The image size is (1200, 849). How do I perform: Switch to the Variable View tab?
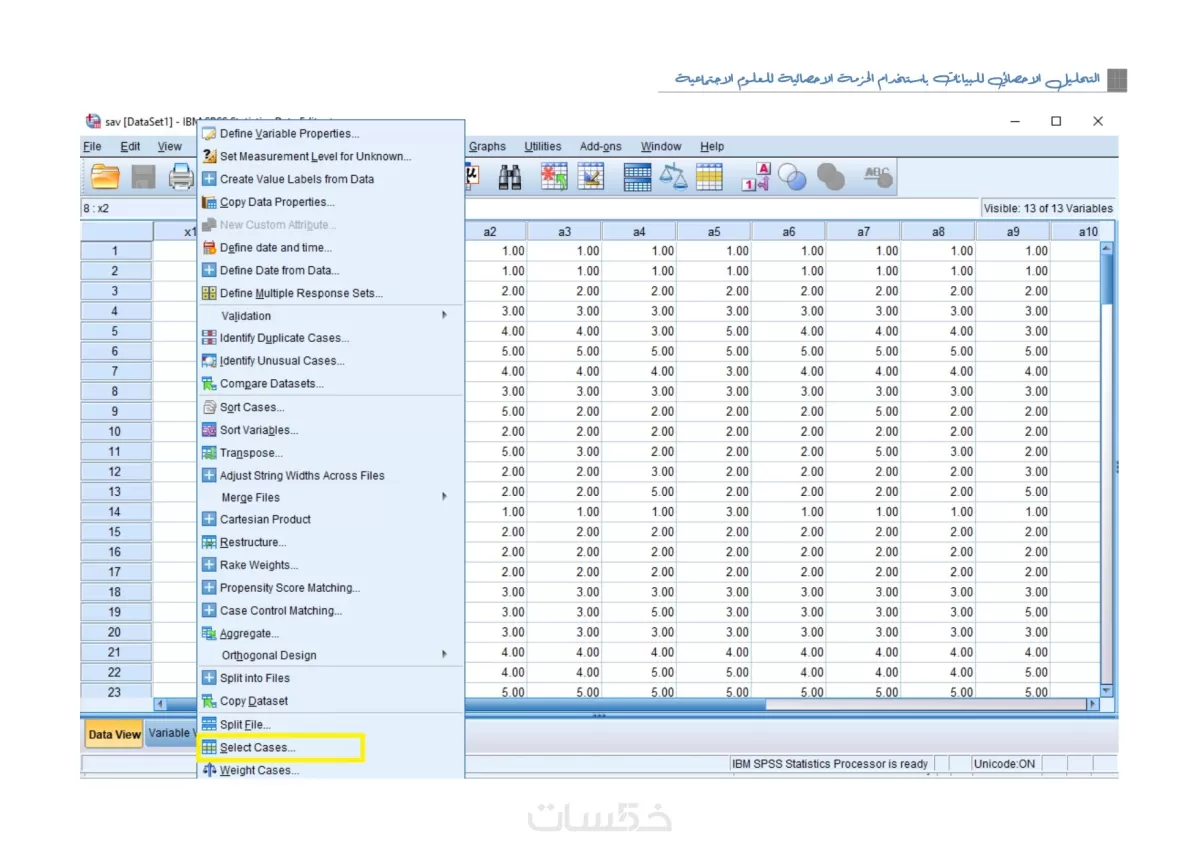(x=170, y=733)
